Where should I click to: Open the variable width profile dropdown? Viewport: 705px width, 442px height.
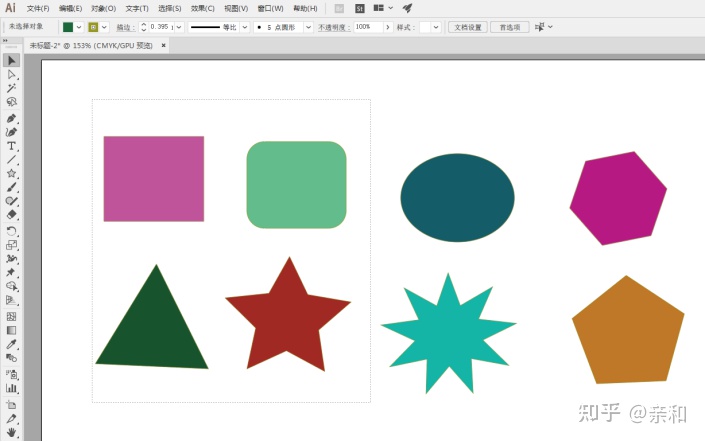tap(245, 27)
